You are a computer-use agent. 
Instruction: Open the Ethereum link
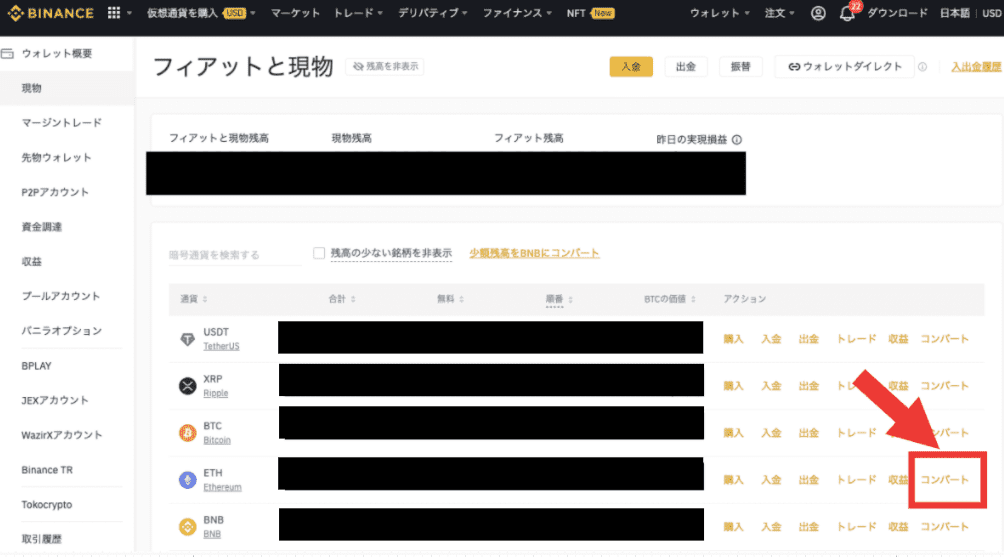tap(222, 487)
